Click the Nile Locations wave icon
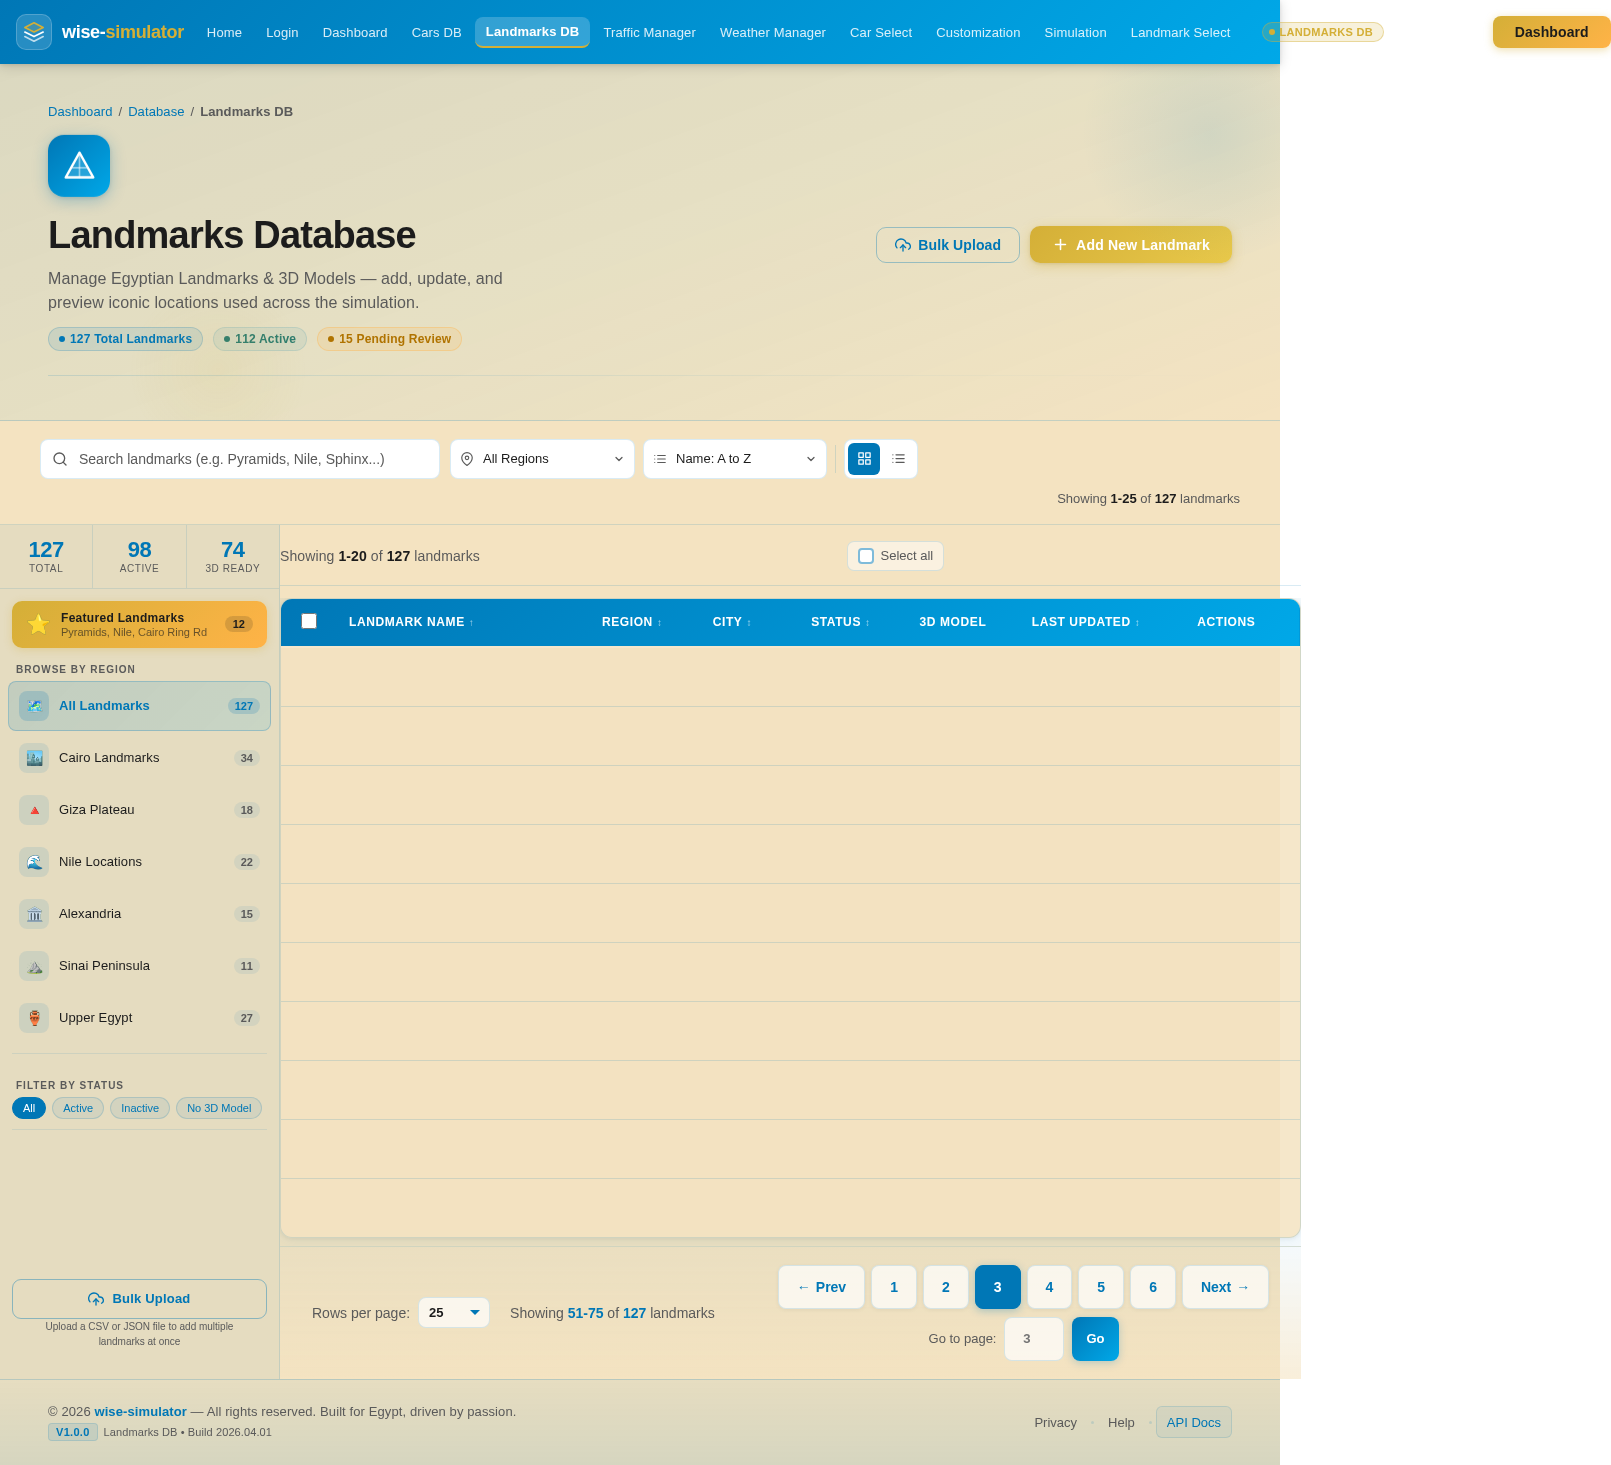The width and height of the screenshot is (1611, 1465). click(33, 861)
